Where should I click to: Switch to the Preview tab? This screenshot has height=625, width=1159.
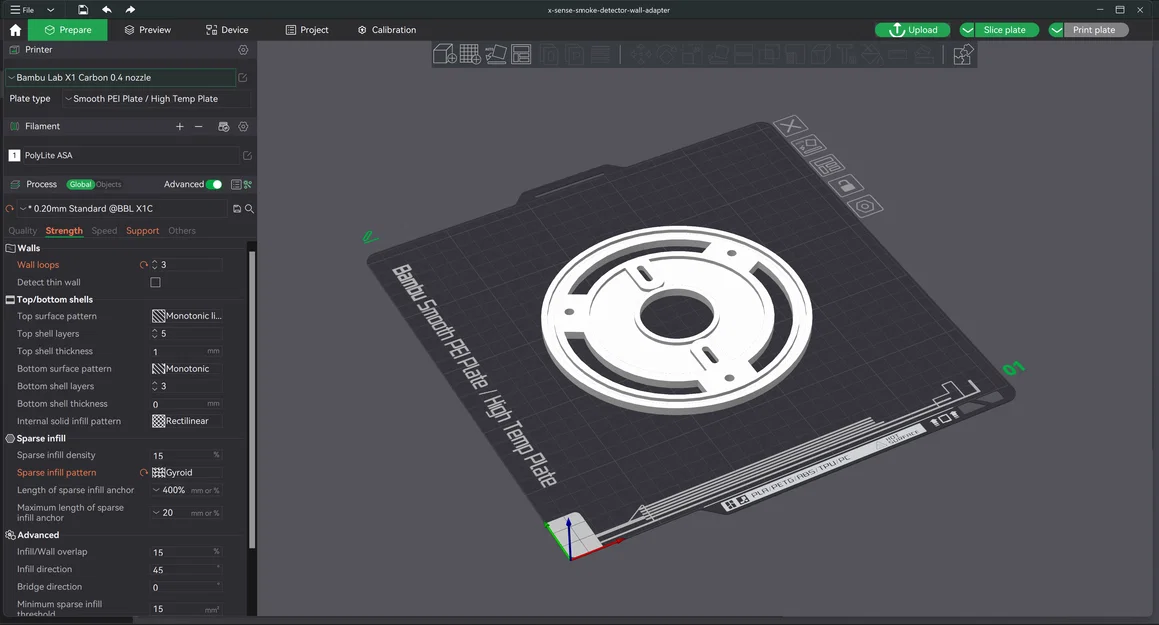148,30
